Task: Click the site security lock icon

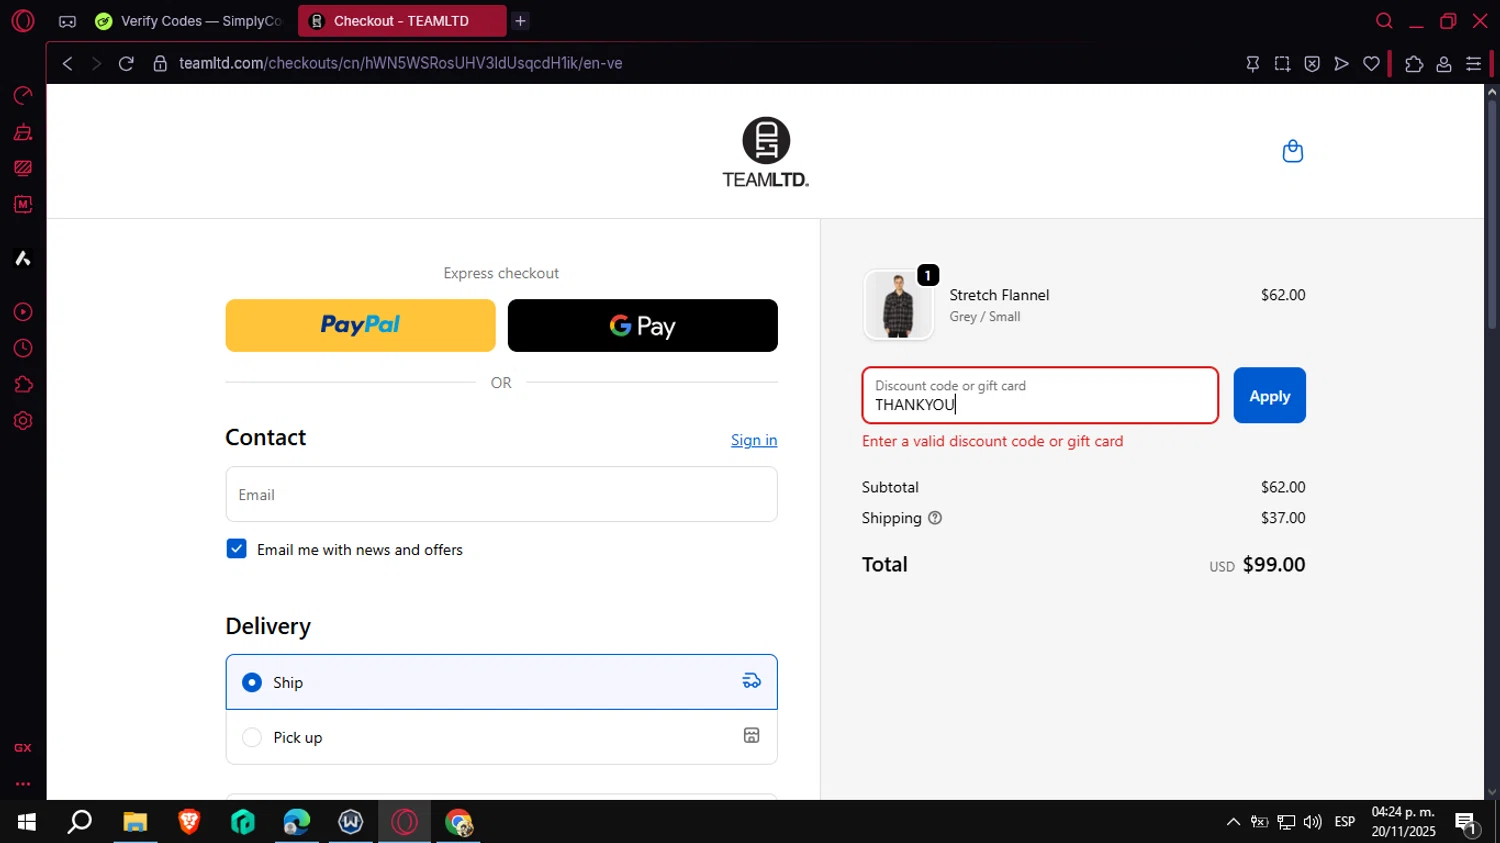Action: [x=160, y=63]
